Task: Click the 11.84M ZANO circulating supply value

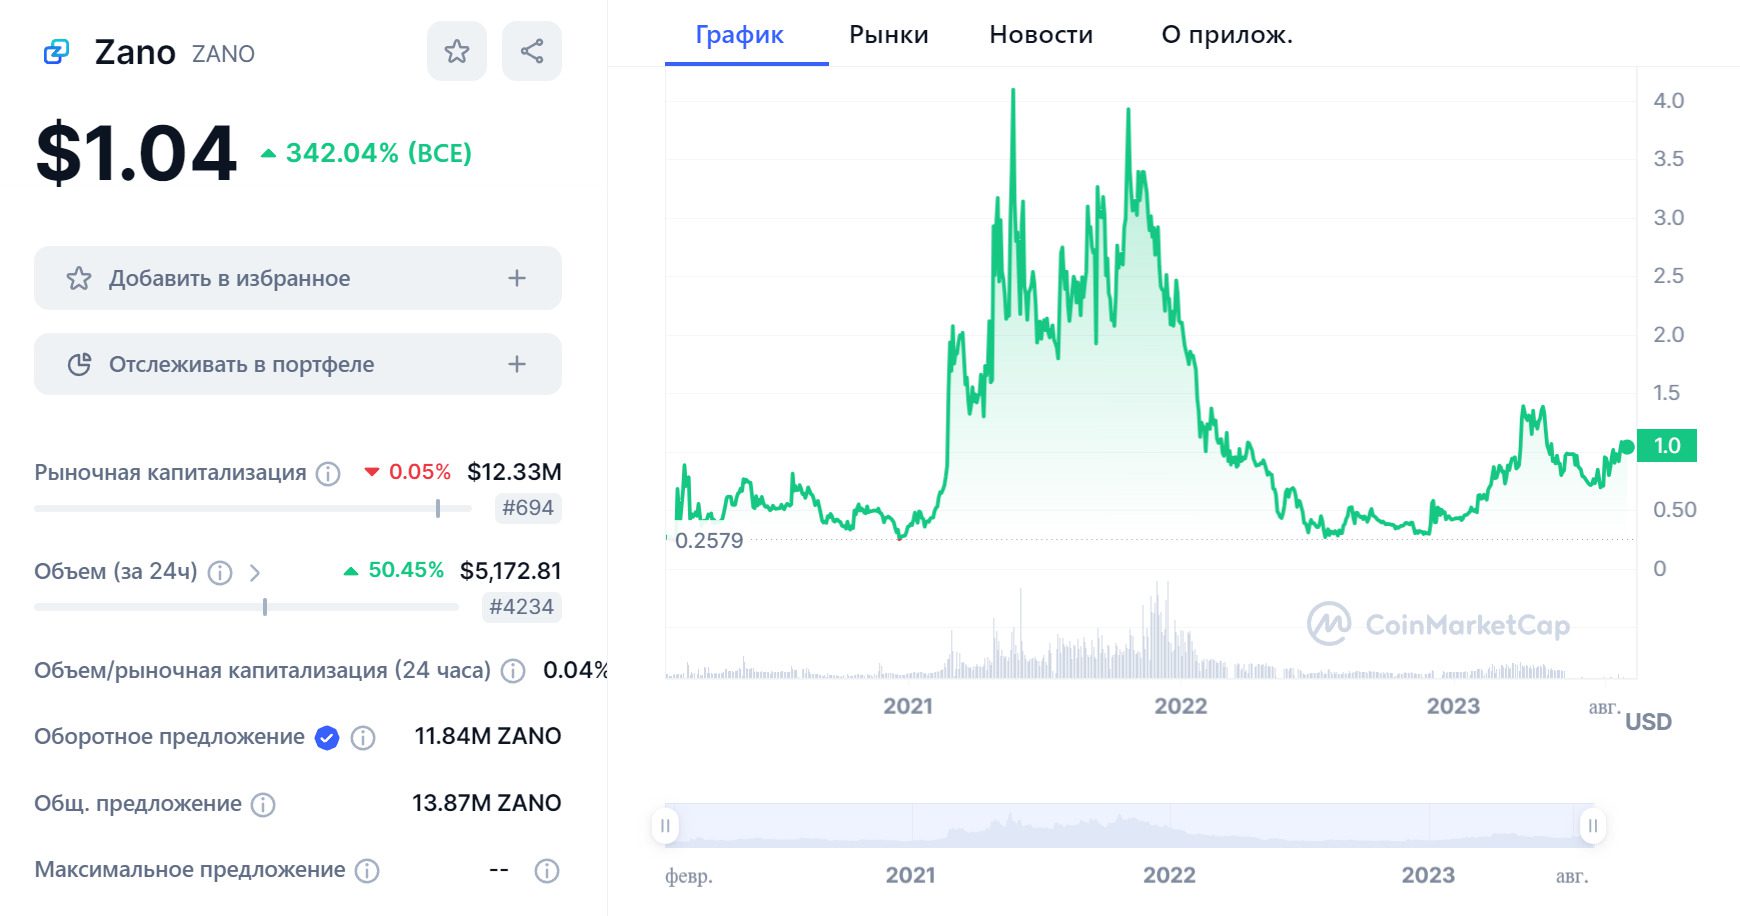Action: click(488, 736)
